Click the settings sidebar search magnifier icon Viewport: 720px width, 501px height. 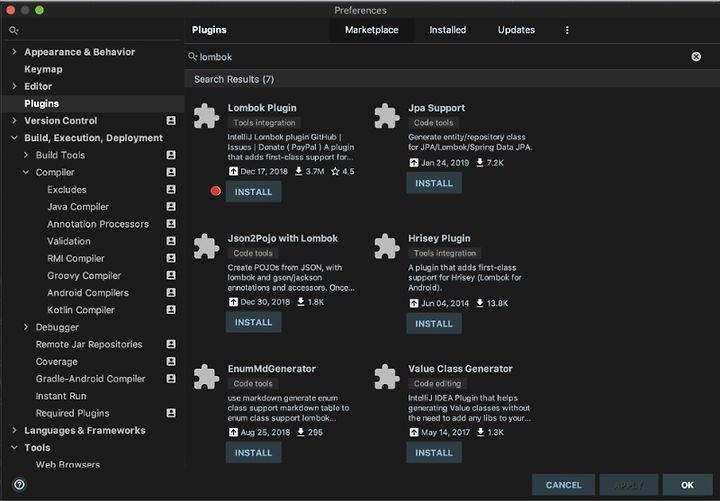coord(13,30)
